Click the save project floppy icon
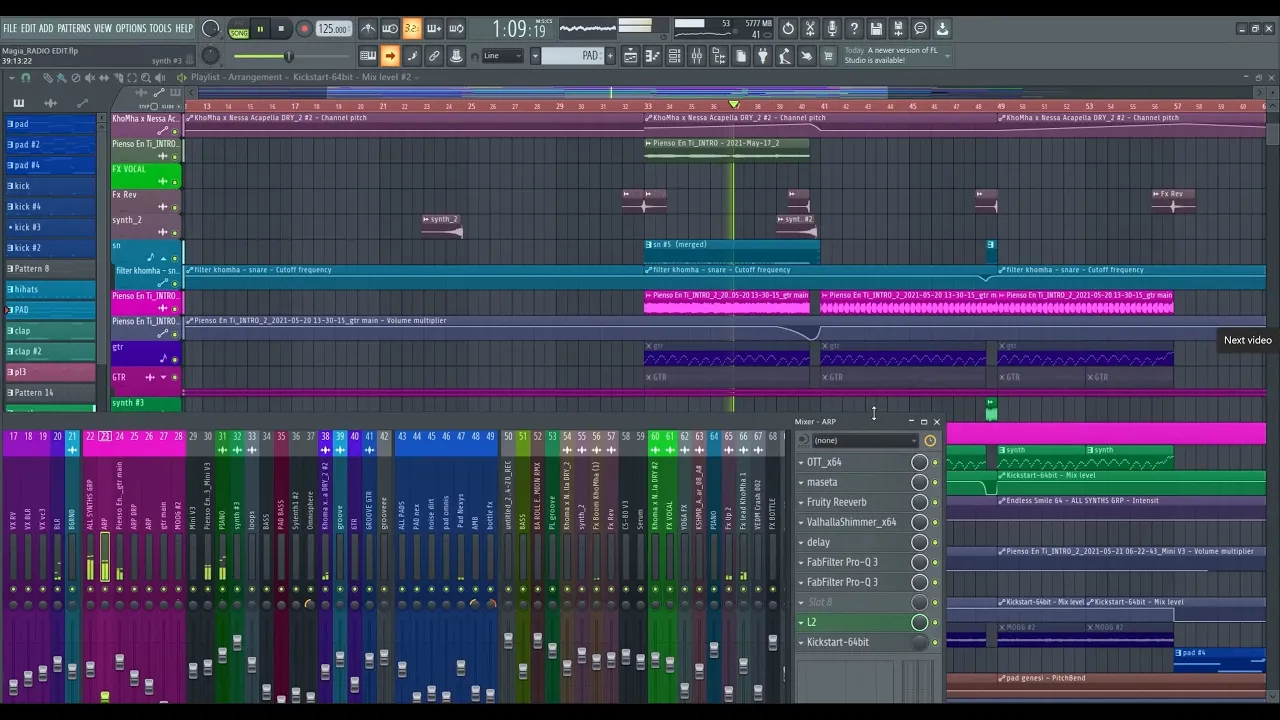Image resolution: width=1280 pixels, height=720 pixels. 876,29
